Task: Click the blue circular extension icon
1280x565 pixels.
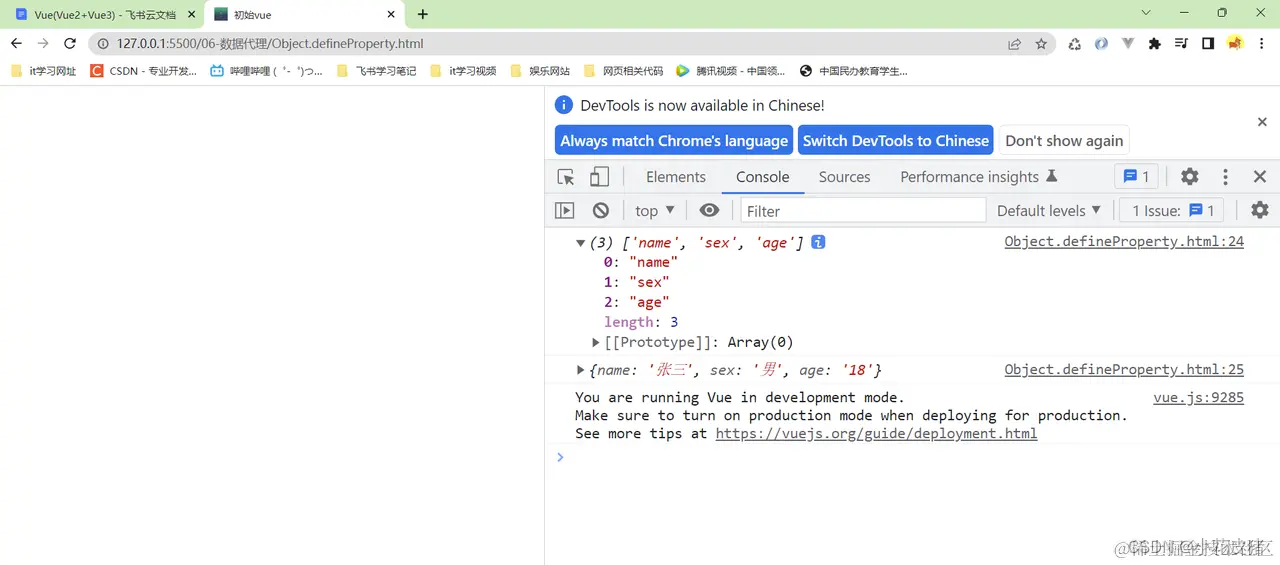Action: [1101, 44]
